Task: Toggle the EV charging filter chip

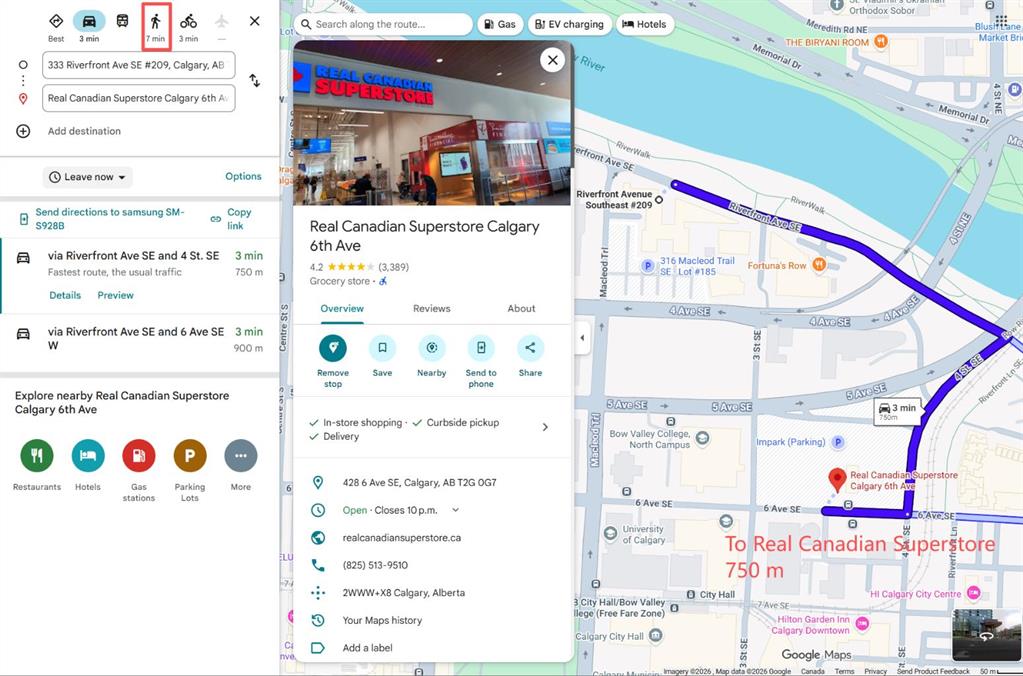Action: pos(568,24)
